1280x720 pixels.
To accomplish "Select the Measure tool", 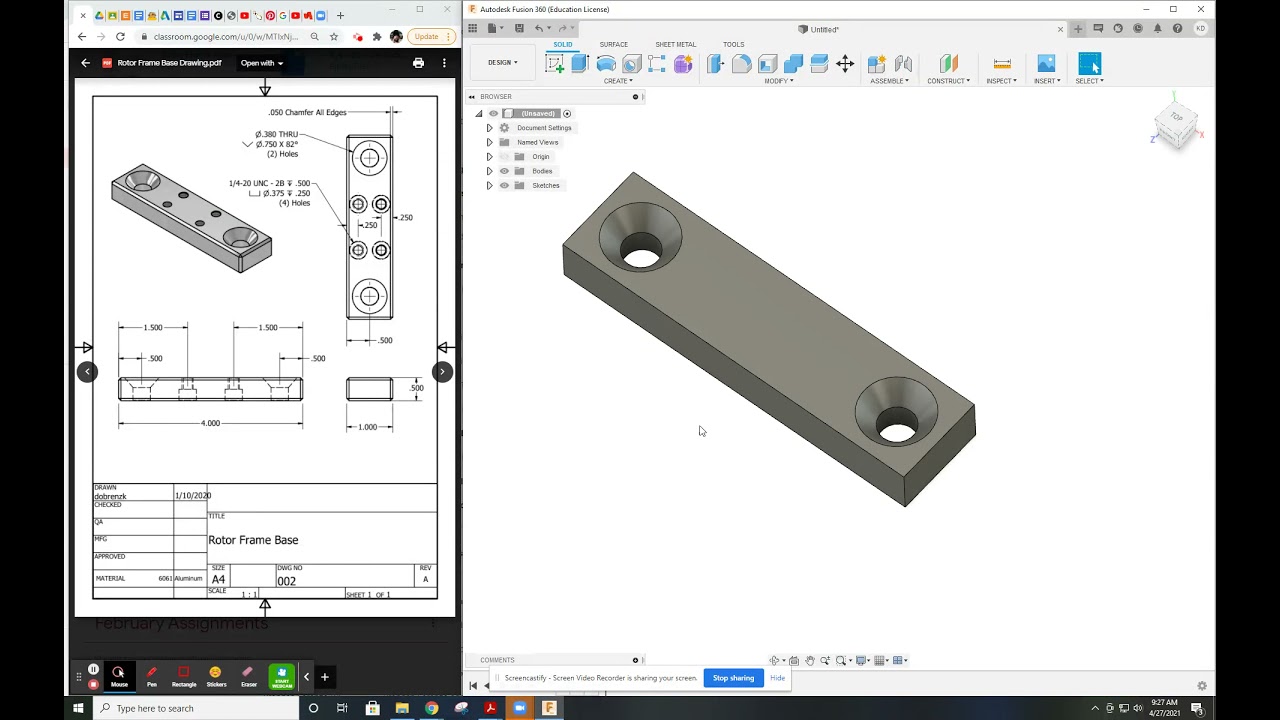I will [1002, 64].
